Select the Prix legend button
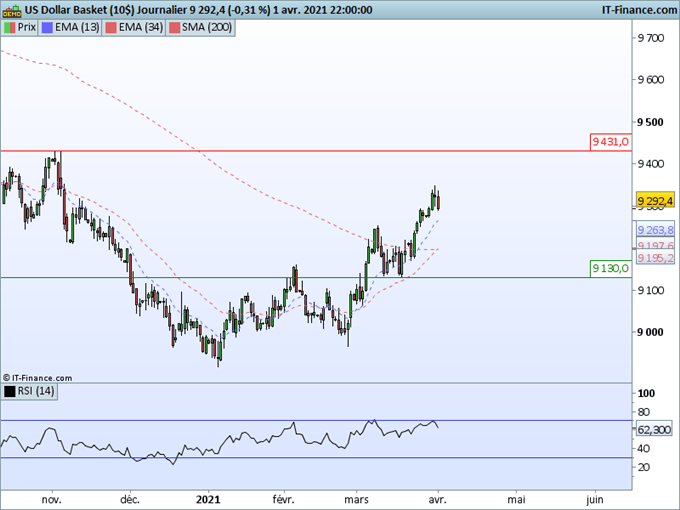The image size is (680, 510). point(20,27)
